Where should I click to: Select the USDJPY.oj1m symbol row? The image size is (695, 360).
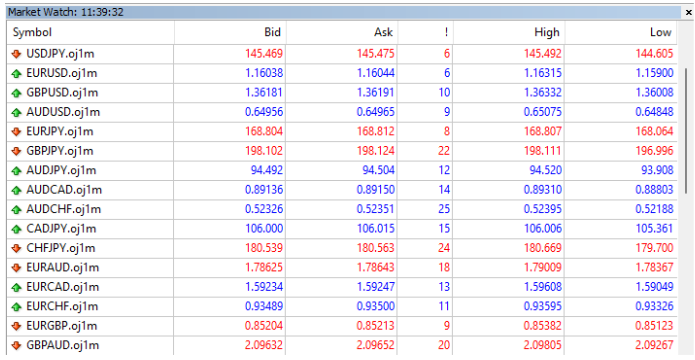[x=342, y=54]
